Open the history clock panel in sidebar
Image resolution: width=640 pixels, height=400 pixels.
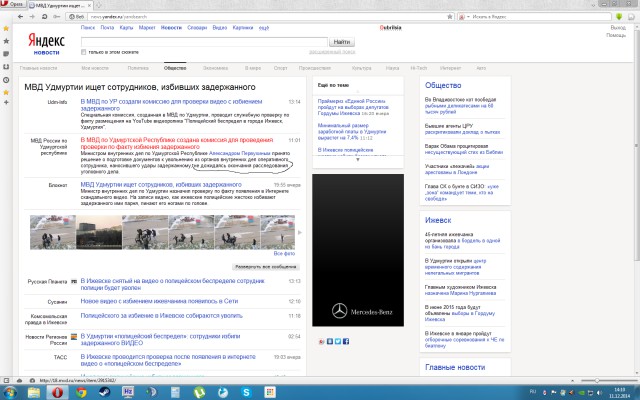[x=6, y=80]
